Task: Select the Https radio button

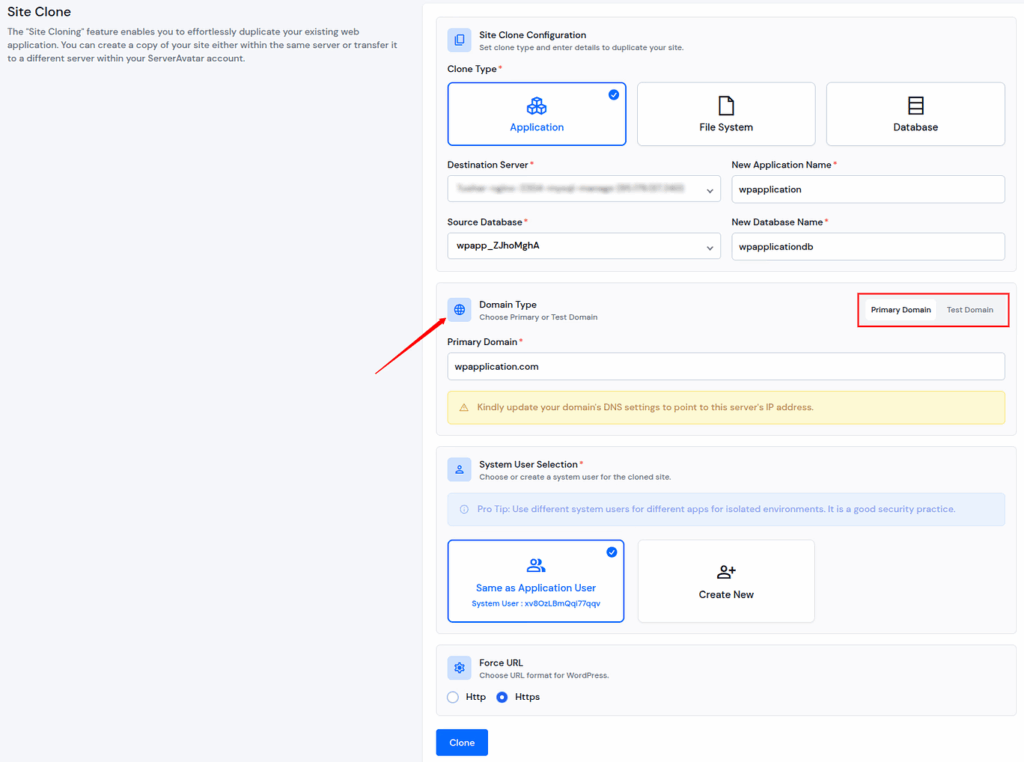Action: click(x=504, y=697)
